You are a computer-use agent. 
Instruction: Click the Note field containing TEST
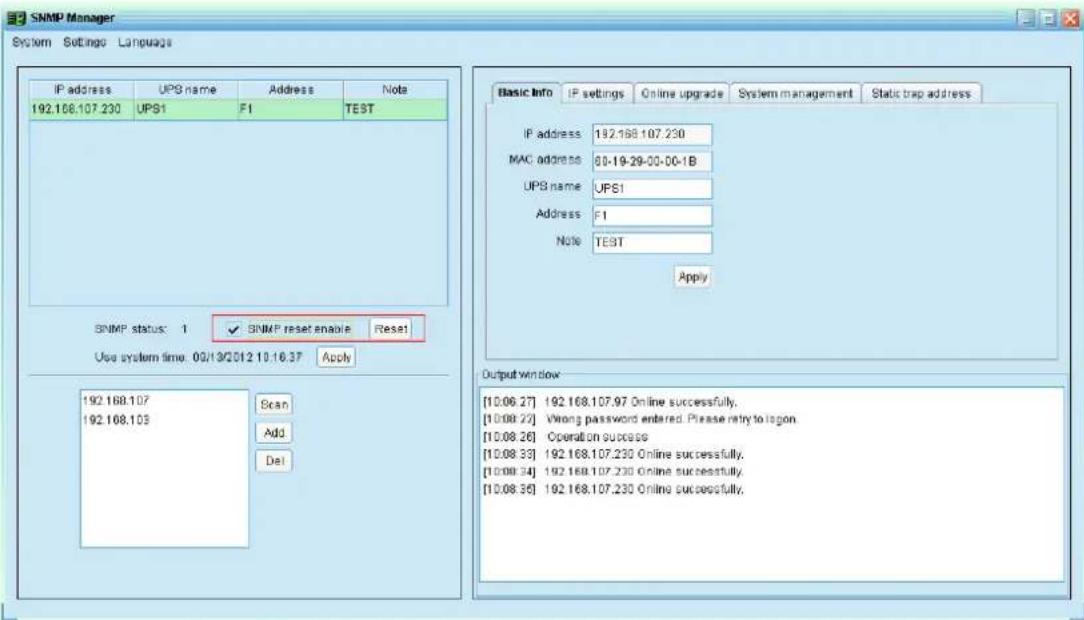click(652, 242)
